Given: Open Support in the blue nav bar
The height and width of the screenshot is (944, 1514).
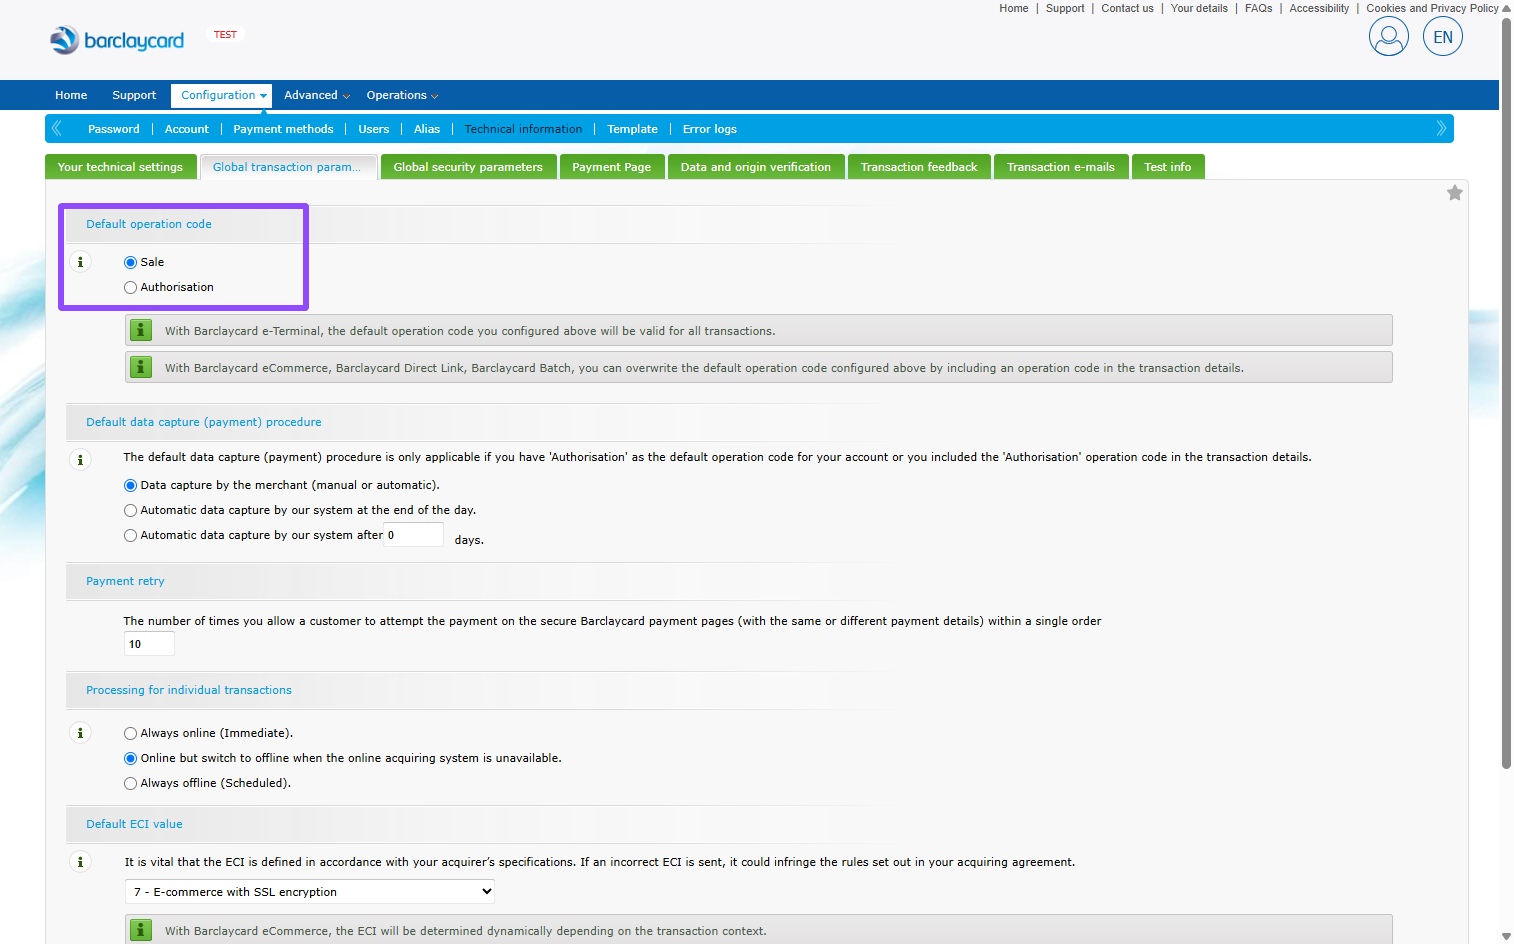Looking at the screenshot, I should [x=134, y=95].
